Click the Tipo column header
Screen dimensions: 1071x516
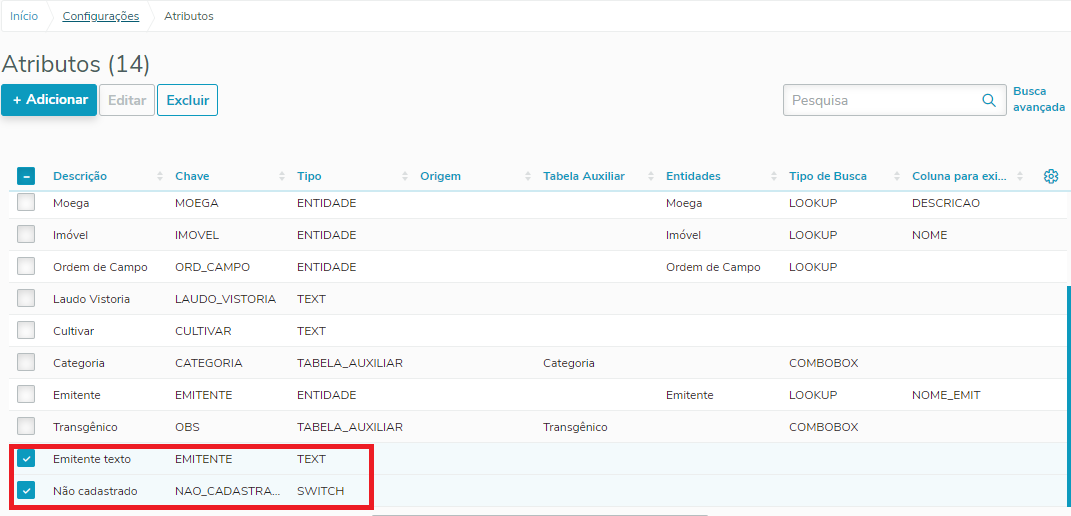pos(309,176)
